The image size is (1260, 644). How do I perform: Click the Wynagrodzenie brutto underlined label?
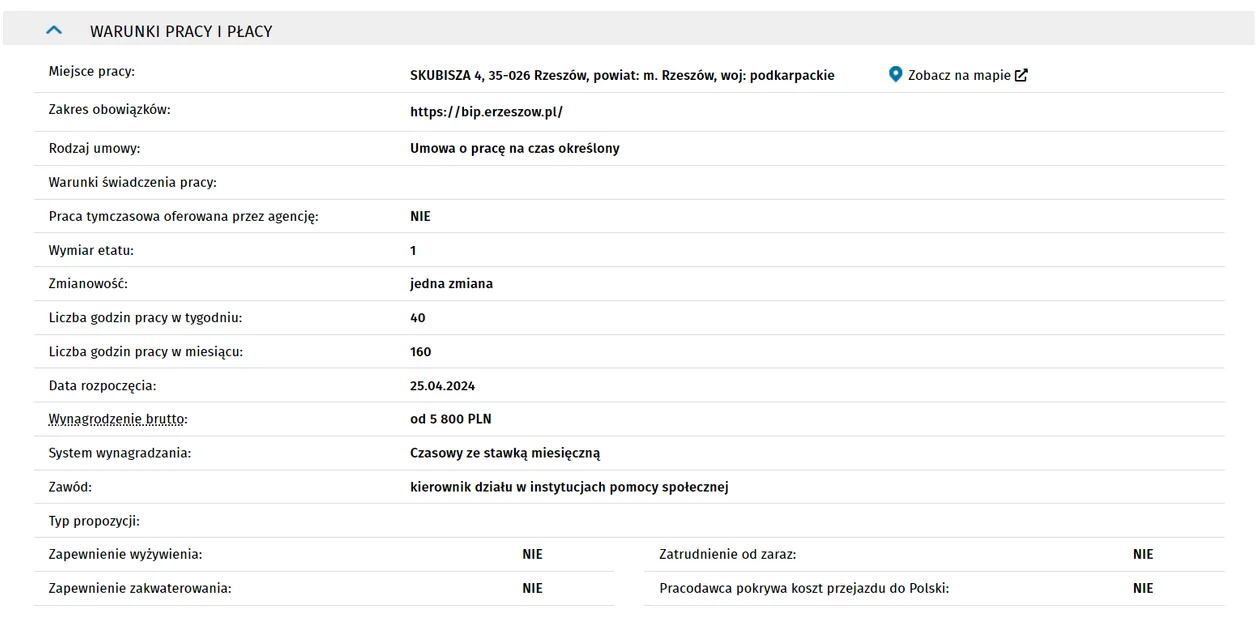click(118, 419)
